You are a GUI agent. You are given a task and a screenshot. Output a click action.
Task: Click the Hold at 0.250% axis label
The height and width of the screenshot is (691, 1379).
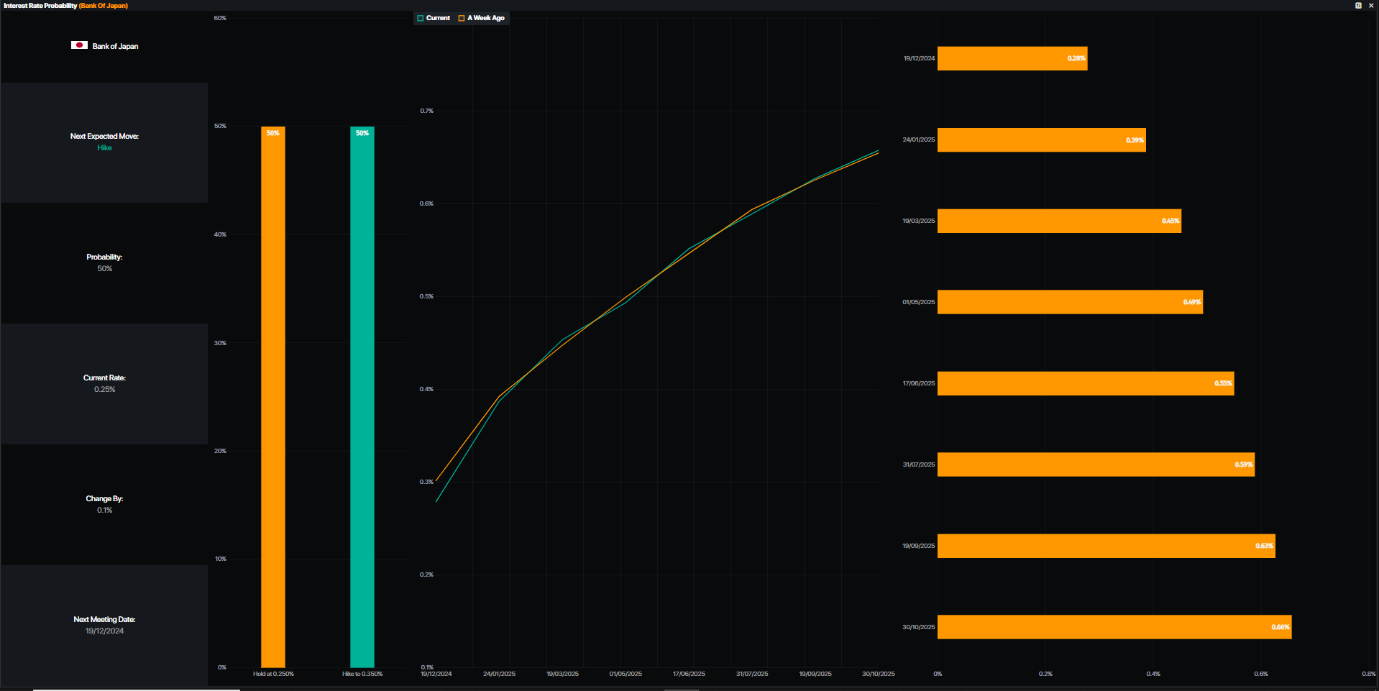click(273, 674)
